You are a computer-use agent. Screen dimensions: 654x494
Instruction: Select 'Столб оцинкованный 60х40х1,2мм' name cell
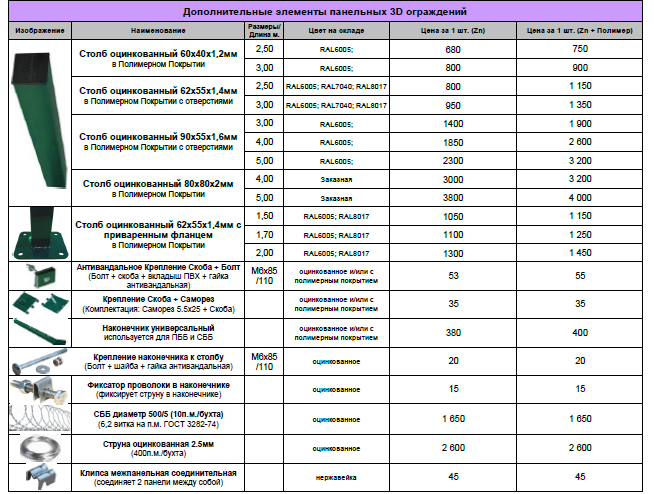coord(158,58)
